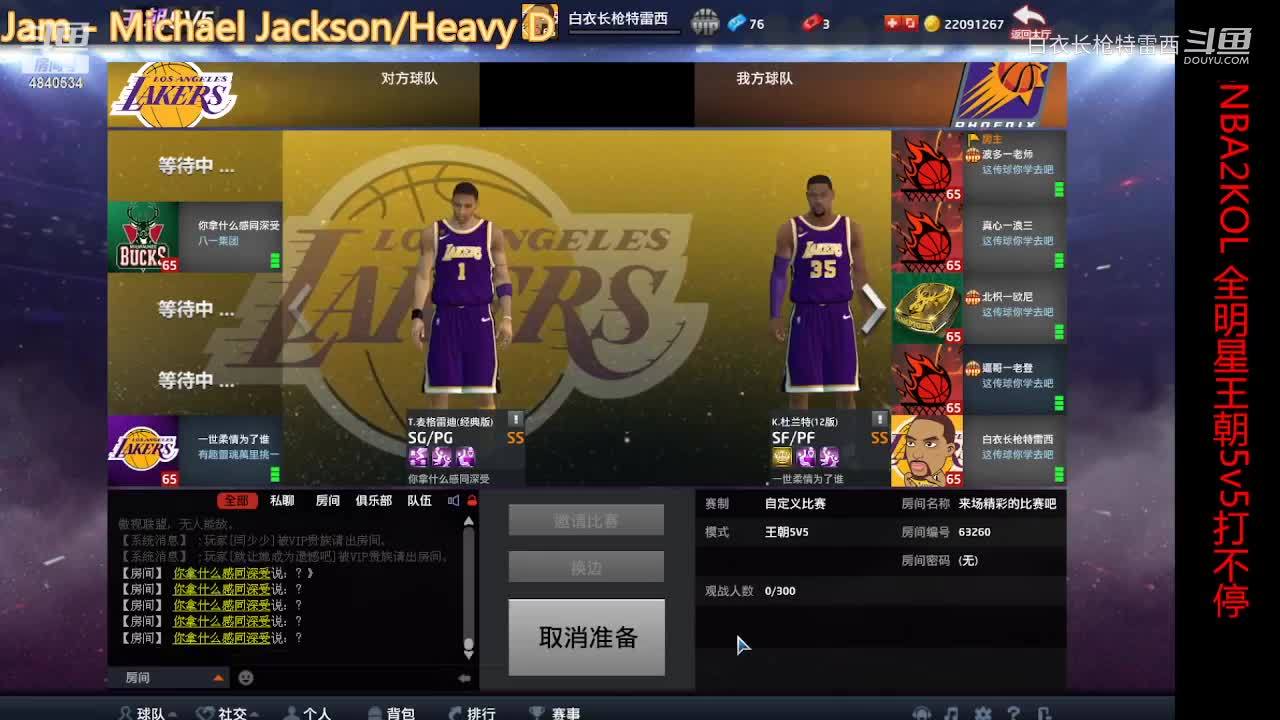Open settings gear icon
Viewport: 1280px width, 720px height.
point(982,713)
